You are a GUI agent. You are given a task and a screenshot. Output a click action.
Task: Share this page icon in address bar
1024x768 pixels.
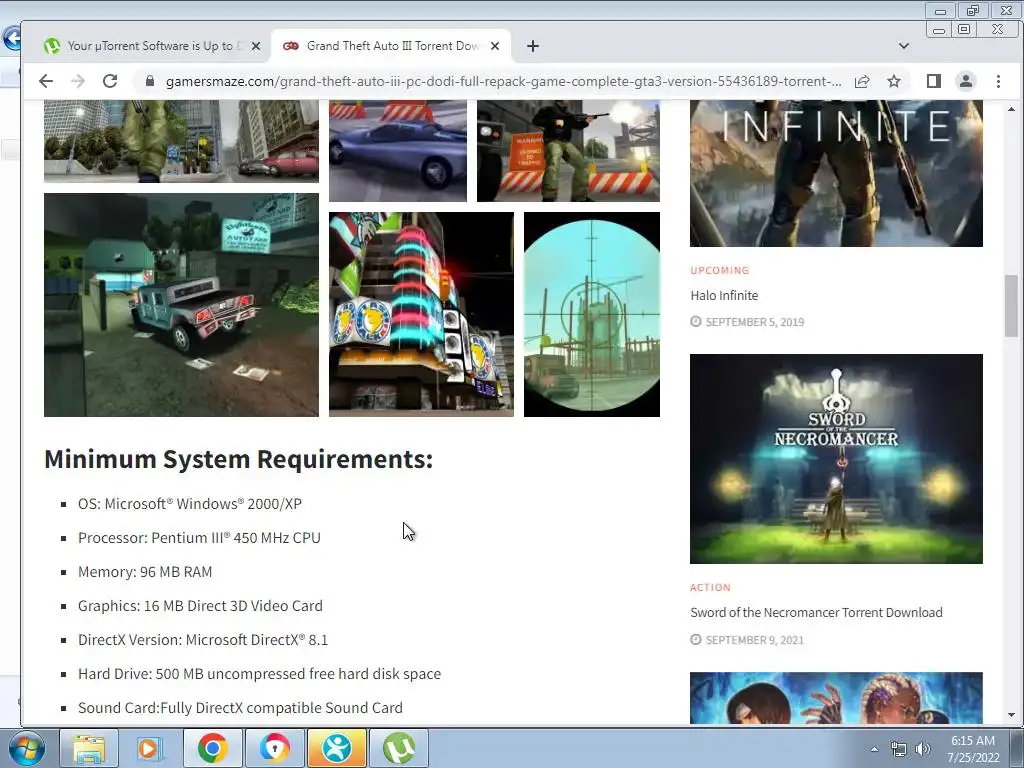pyautogui.click(x=862, y=81)
